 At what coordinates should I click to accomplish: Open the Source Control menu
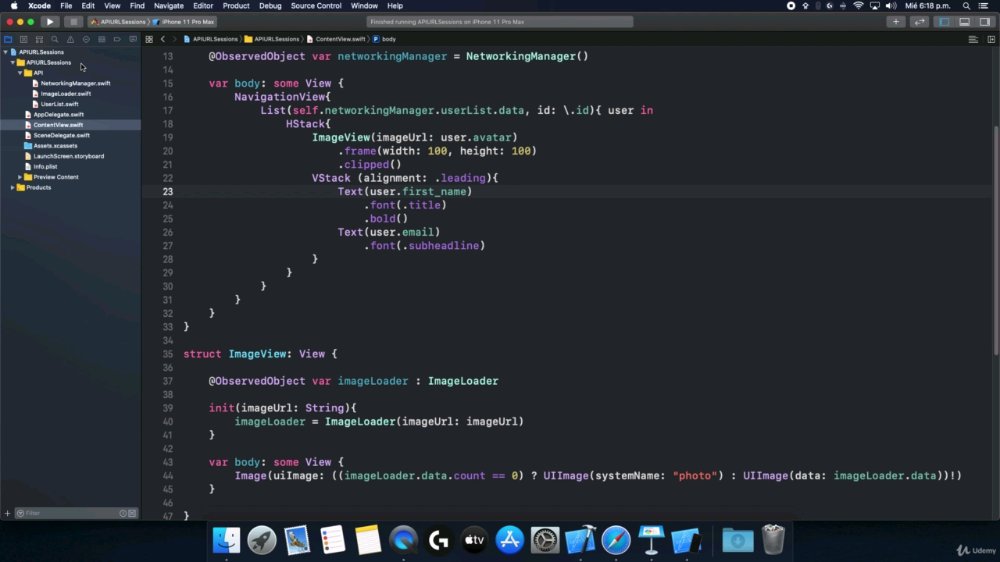(x=316, y=6)
